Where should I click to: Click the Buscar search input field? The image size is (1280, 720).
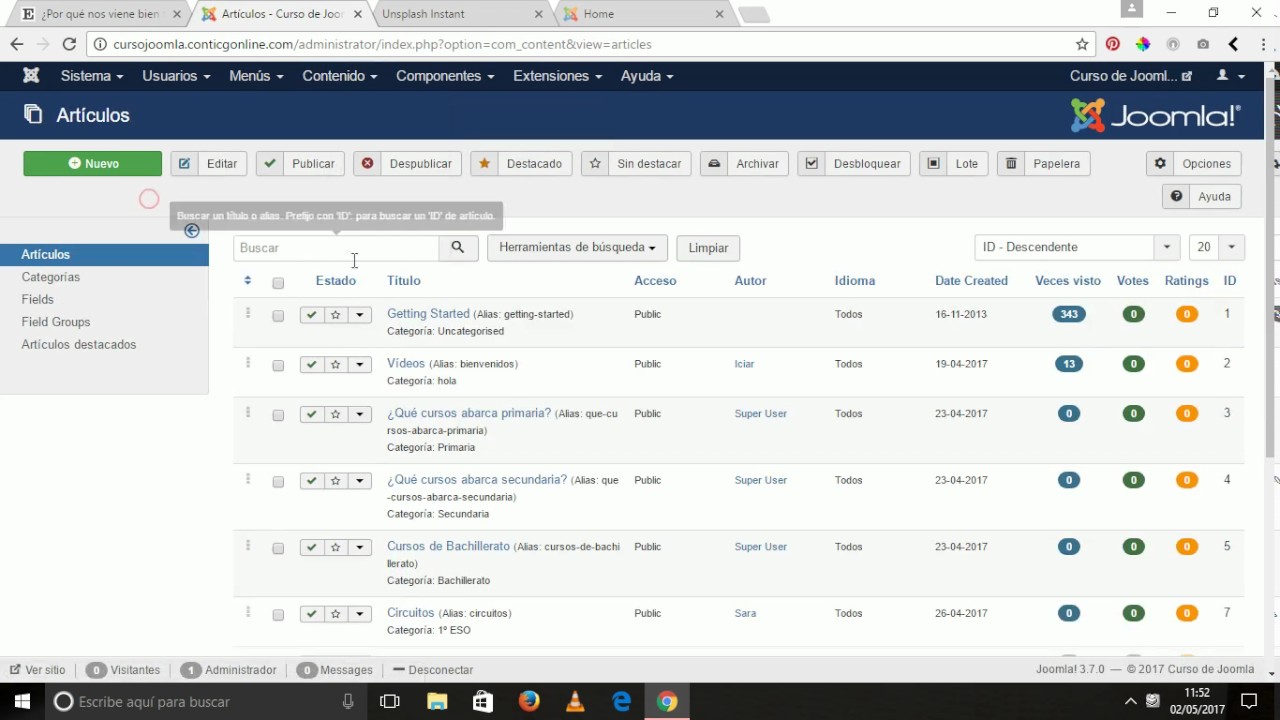[x=336, y=248]
